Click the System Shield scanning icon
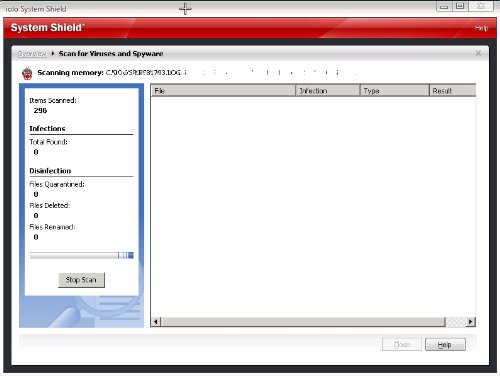Screen dimensions: 500x376 click(27, 73)
